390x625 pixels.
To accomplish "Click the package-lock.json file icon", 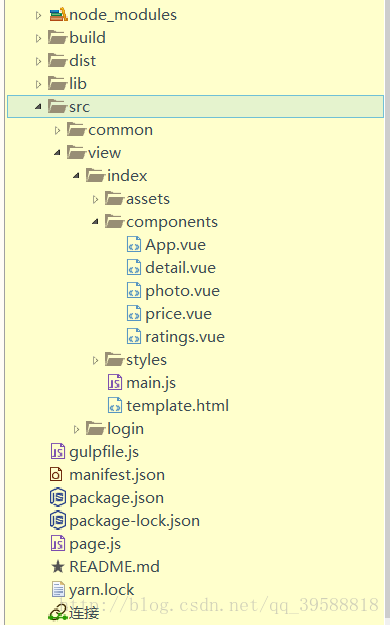I will (58, 521).
